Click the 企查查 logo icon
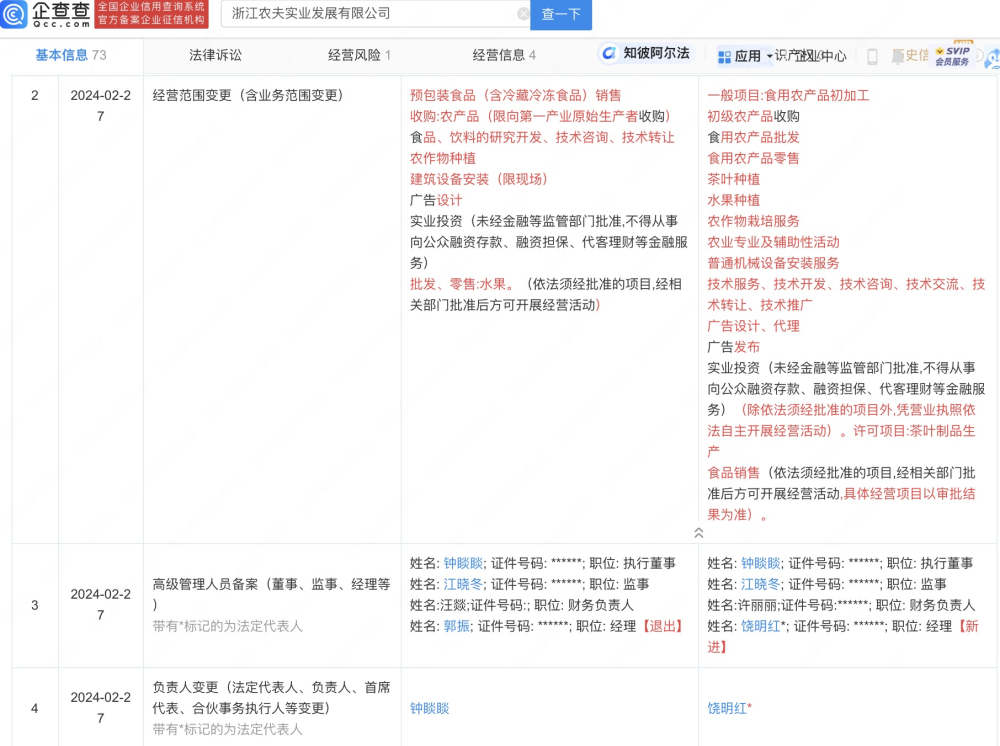 pyautogui.click(x=13, y=16)
